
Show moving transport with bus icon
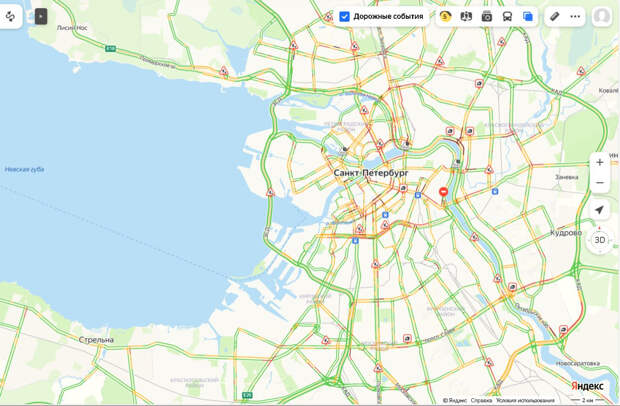tap(507, 17)
